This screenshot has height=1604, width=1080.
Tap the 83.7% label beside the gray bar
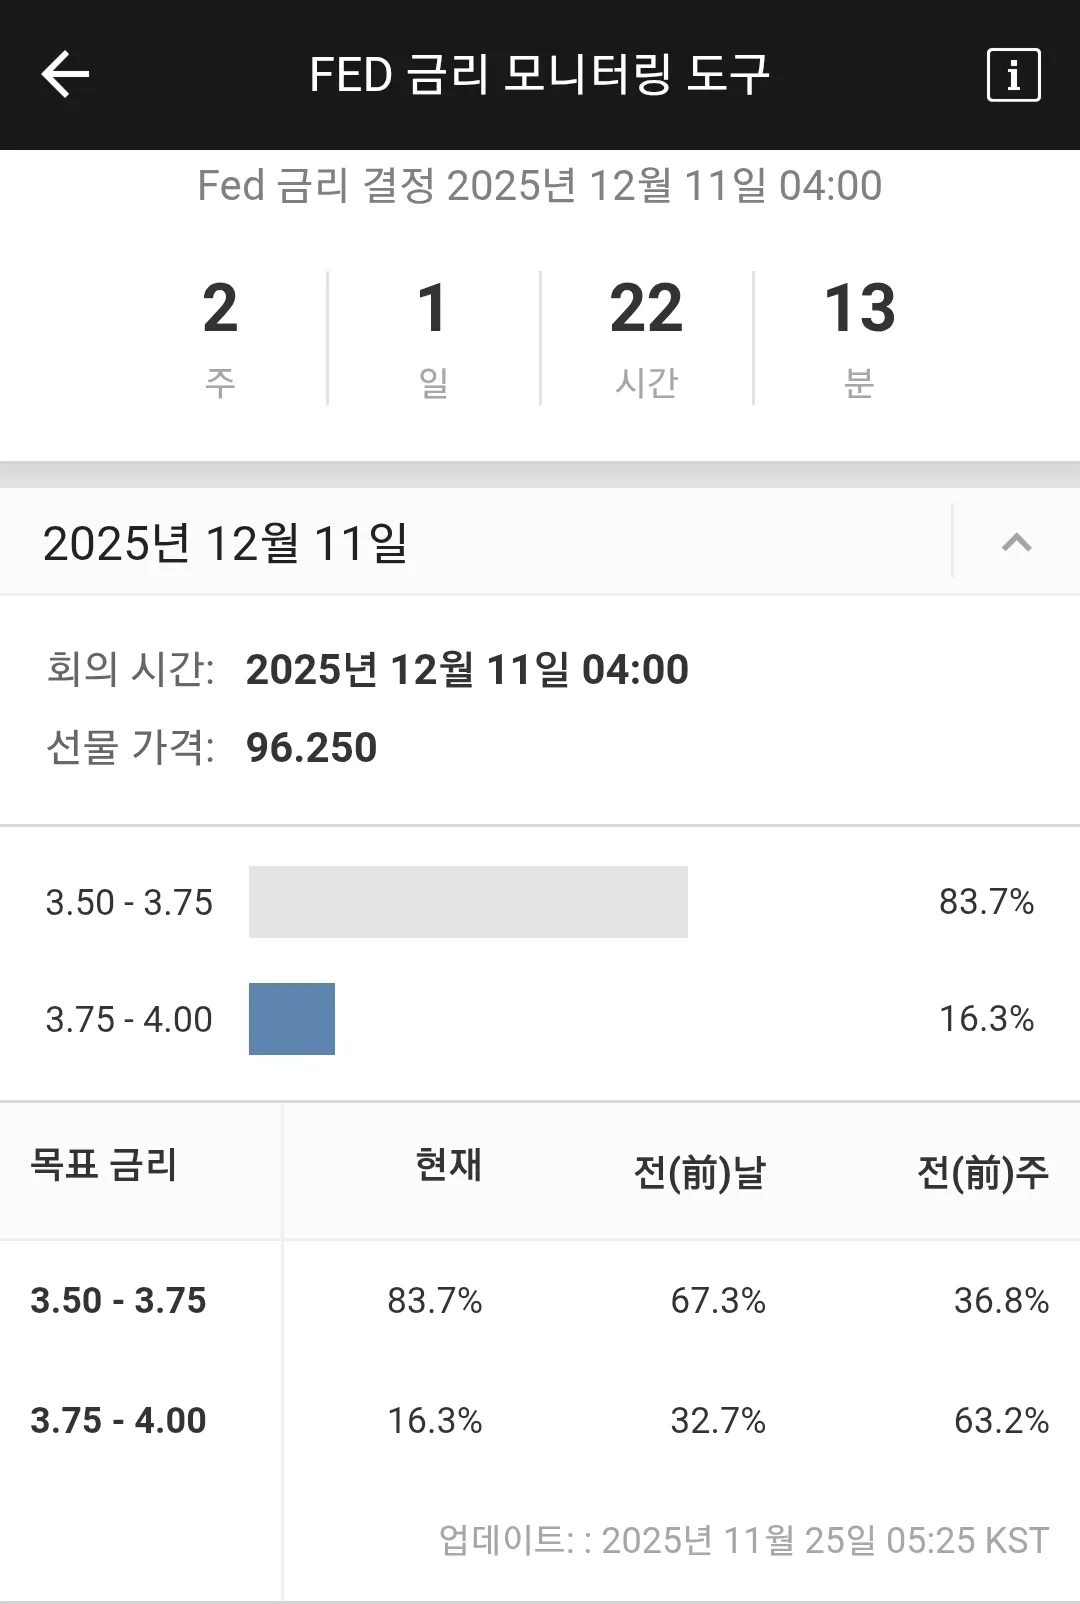click(x=986, y=902)
